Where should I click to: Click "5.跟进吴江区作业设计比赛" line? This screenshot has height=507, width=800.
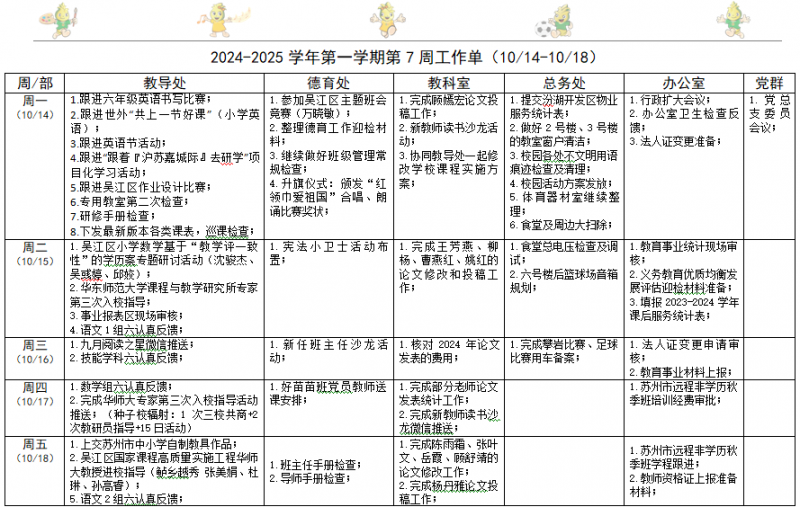(140, 187)
